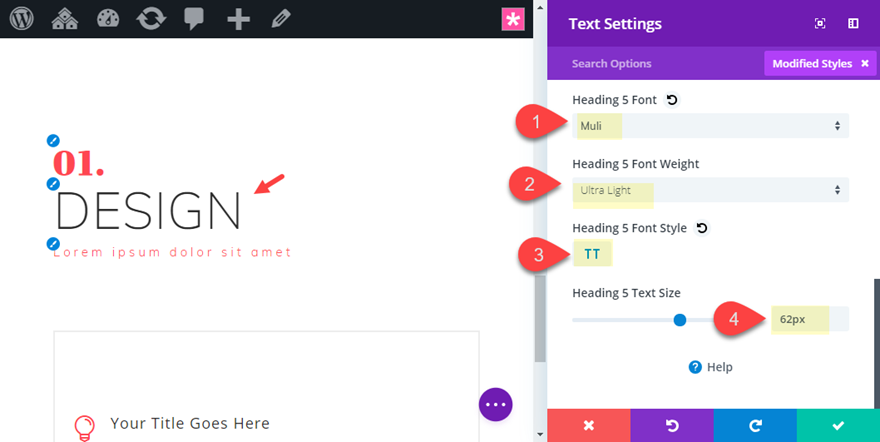Click the snap modal to side icon
The image size is (880, 442).
[x=853, y=24]
